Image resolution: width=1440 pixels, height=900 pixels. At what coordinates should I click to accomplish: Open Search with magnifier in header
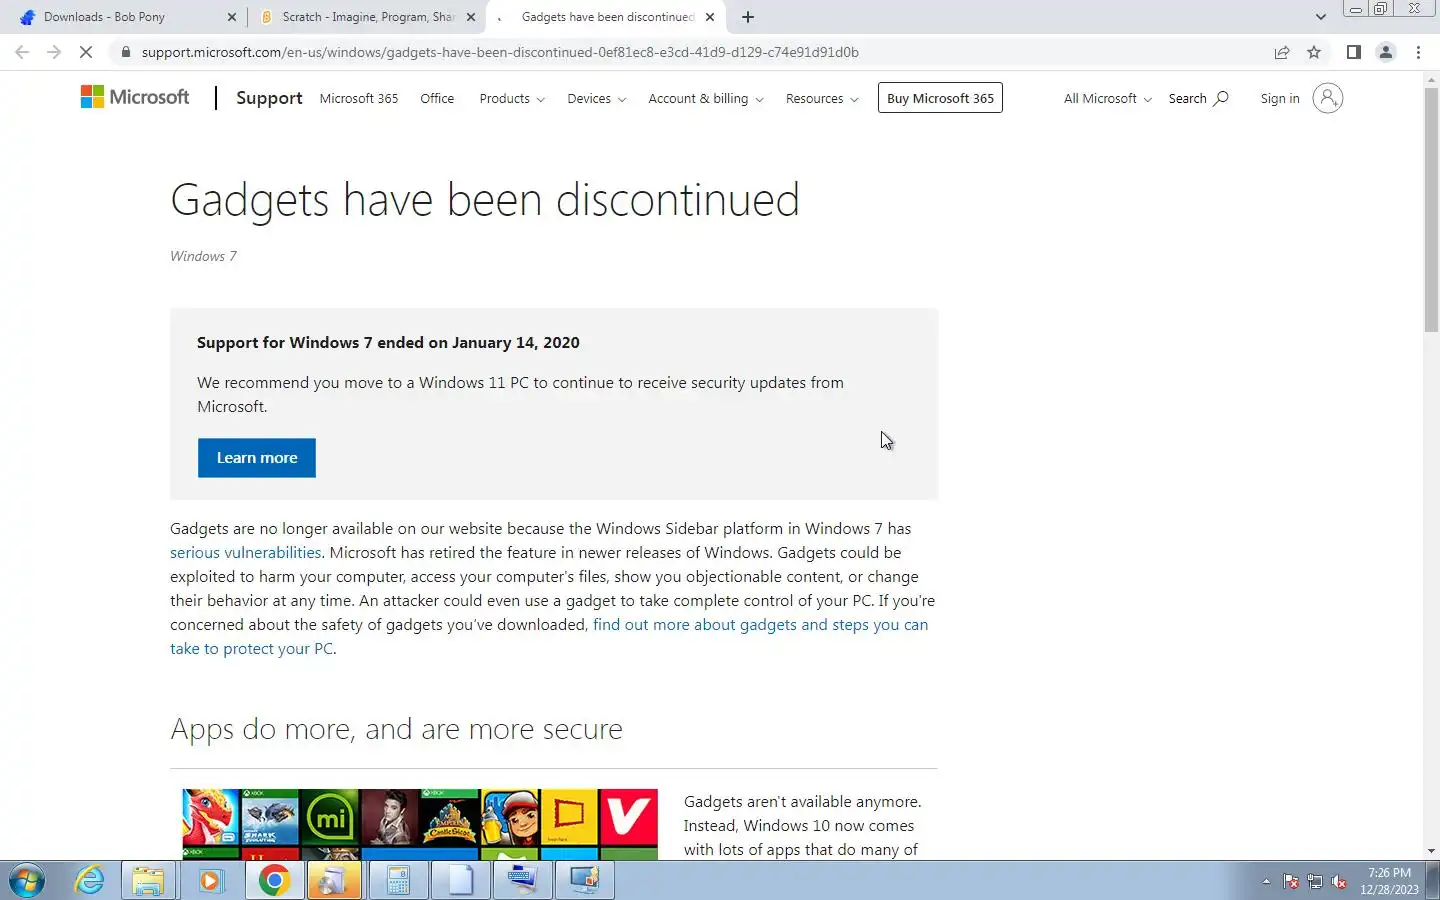(x=1198, y=98)
